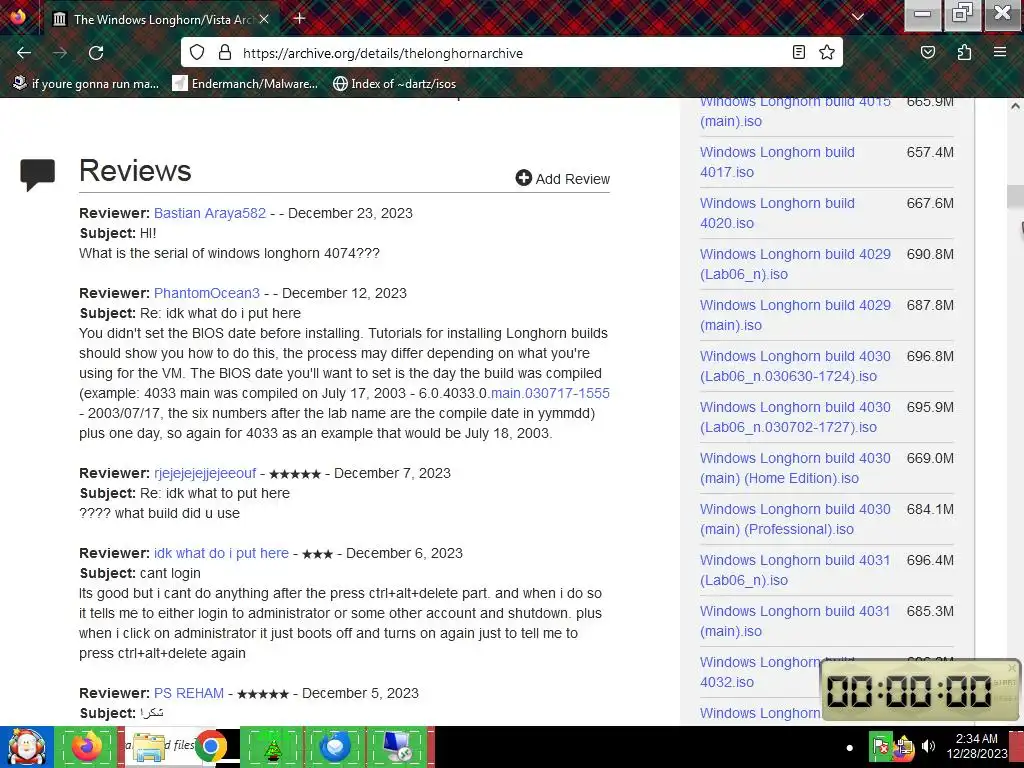Open the Action Center flag tray icon
Viewport: 1024px width, 768px height.
pos(880,746)
